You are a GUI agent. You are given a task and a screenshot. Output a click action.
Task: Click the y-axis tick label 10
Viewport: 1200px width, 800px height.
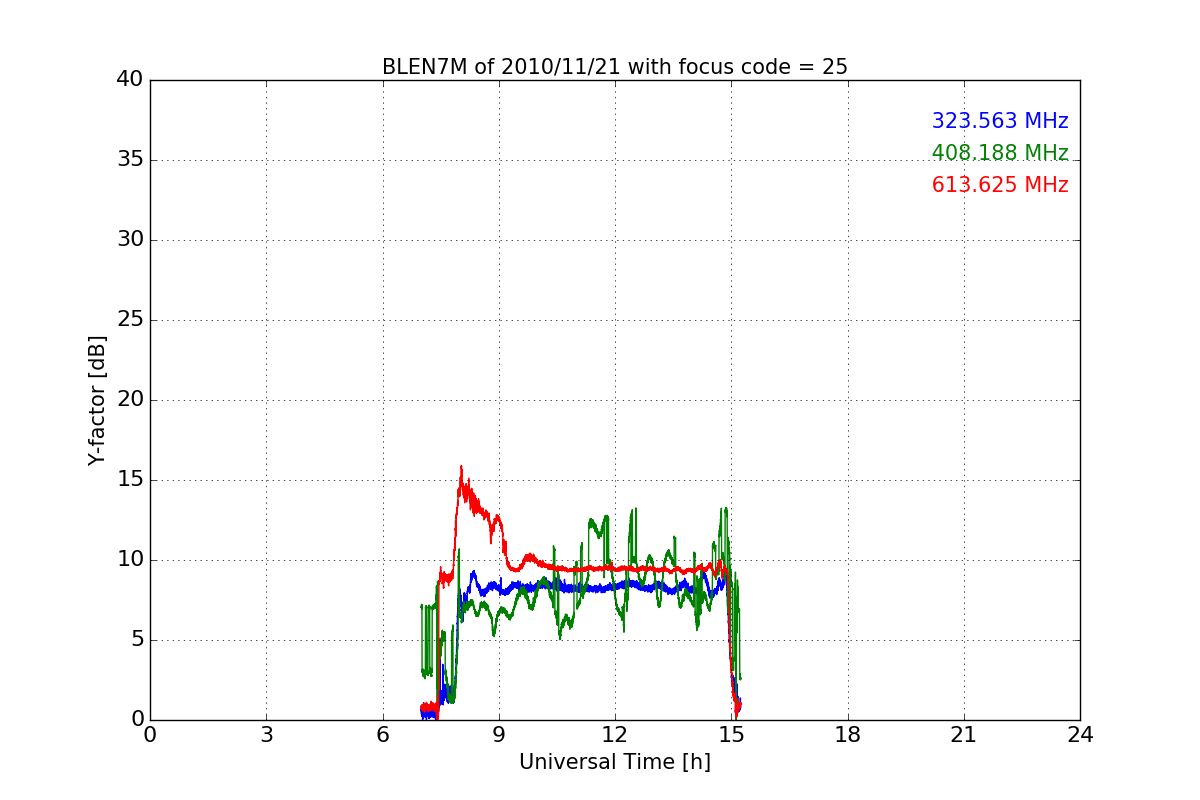[130, 560]
